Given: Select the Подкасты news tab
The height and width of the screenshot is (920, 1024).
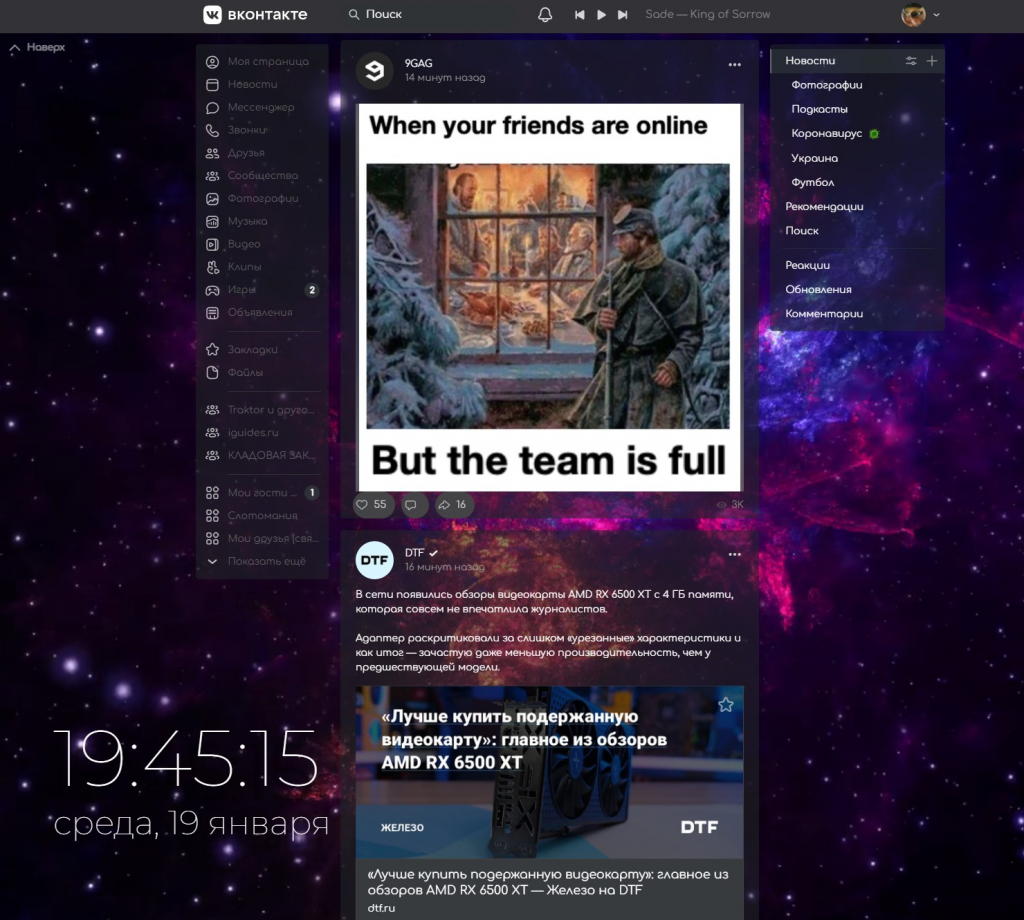Looking at the screenshot, I should click(x=820, y=109).
